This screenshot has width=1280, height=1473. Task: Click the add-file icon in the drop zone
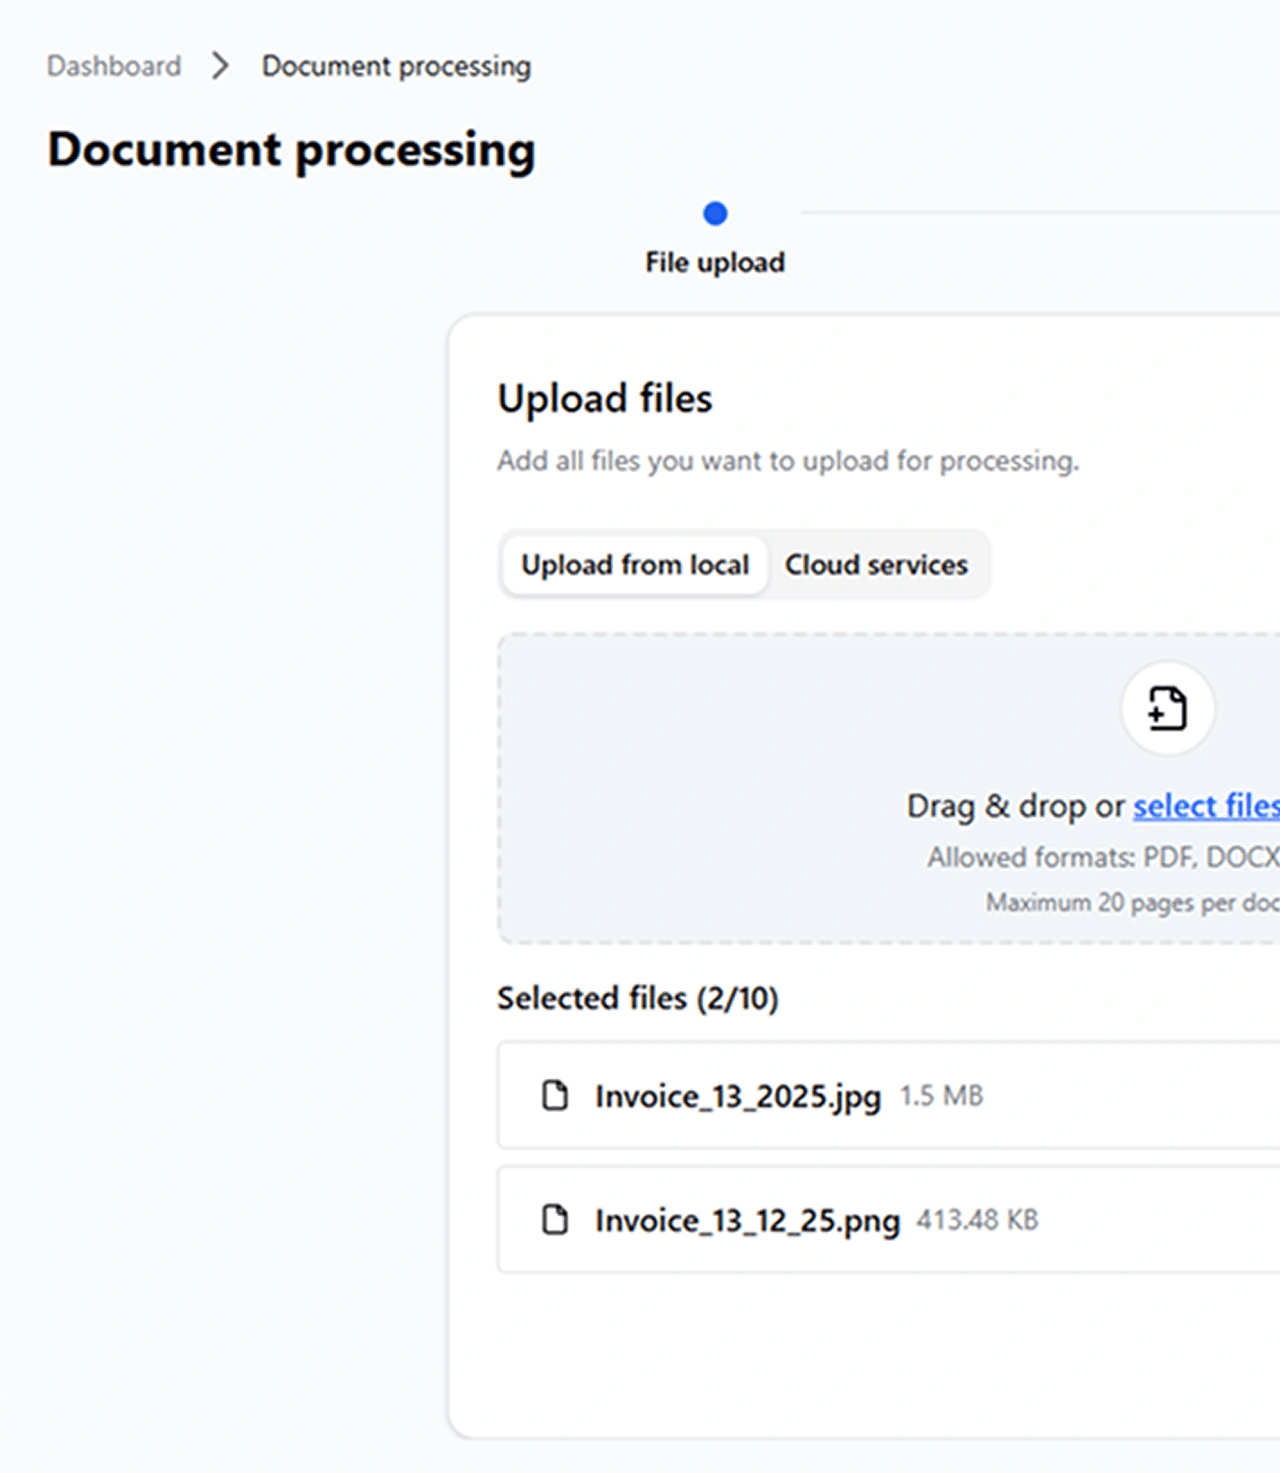pyautogui.click(x=1167, y=709)
